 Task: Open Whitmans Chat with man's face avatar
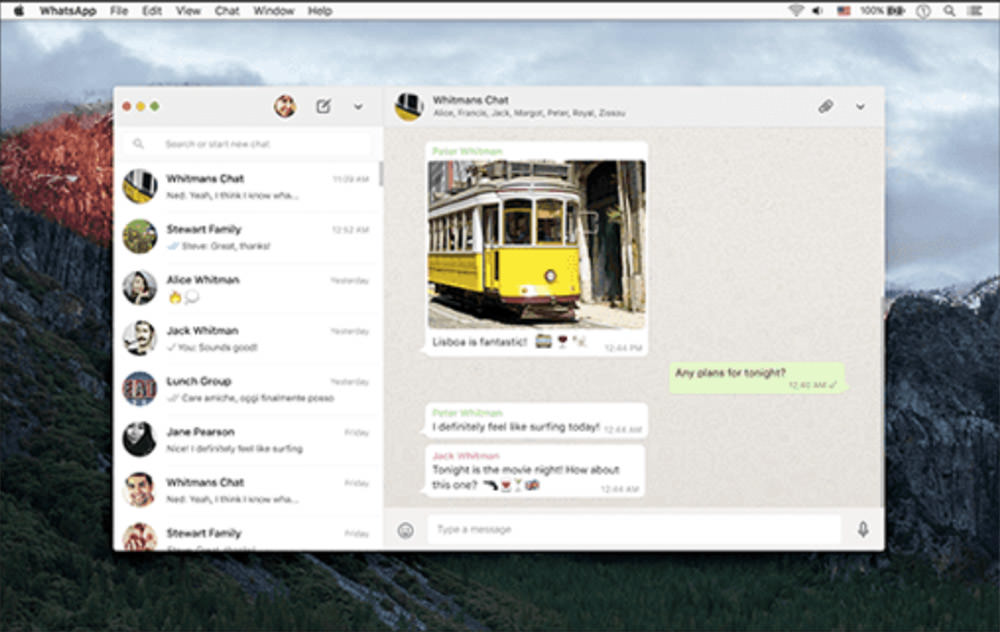click(x=247, y=490)
